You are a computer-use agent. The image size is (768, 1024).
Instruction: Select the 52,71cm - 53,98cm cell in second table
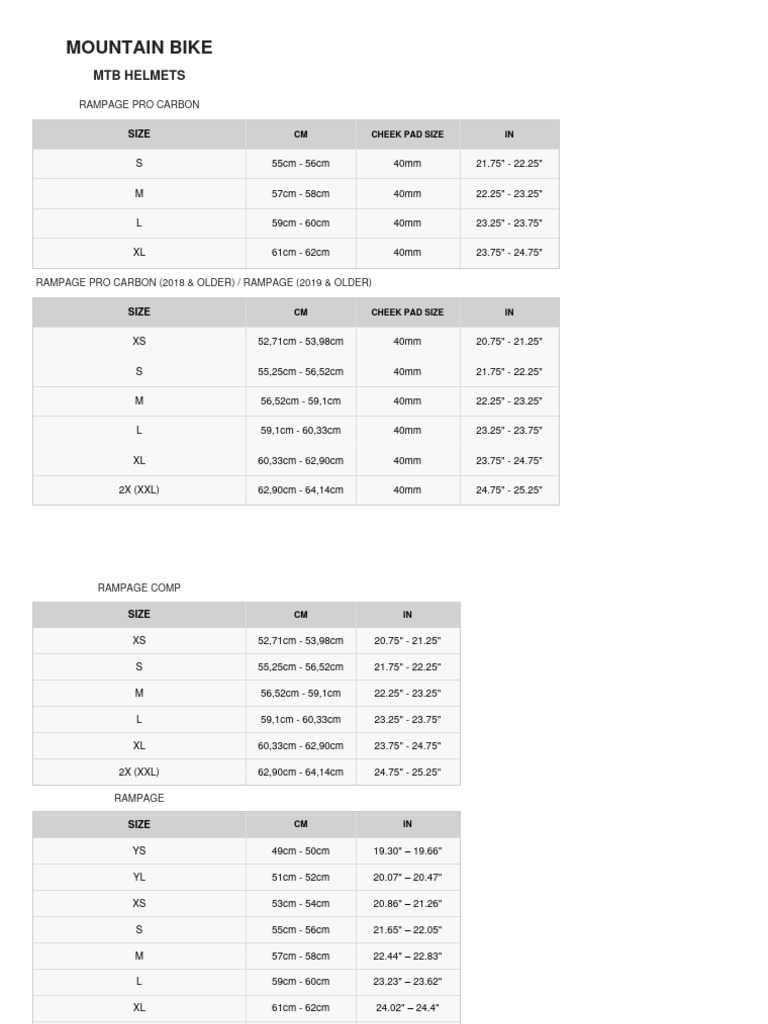click(300, 341)
